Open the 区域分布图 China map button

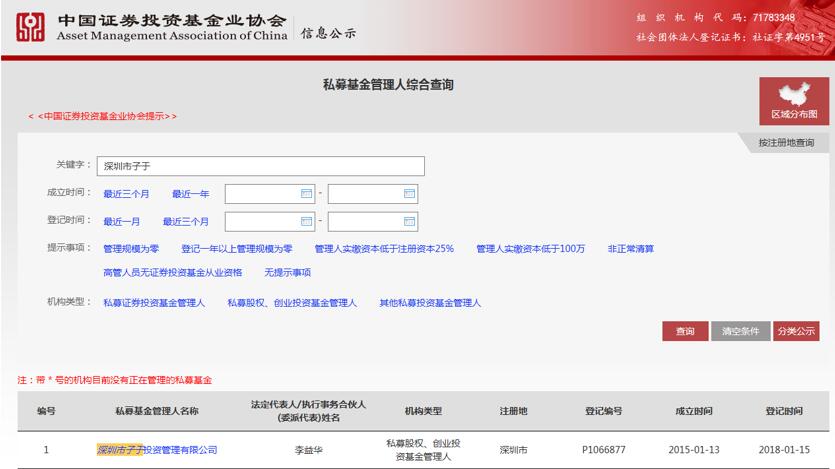pos(794,101)
